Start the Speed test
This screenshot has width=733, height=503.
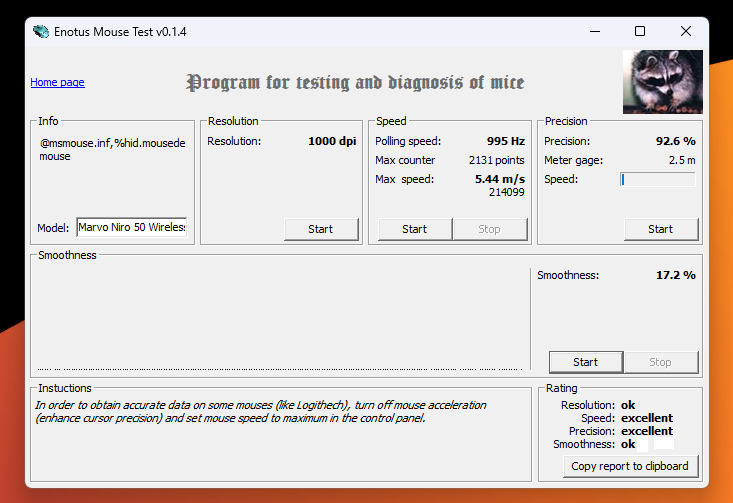[x=414, y=229]
